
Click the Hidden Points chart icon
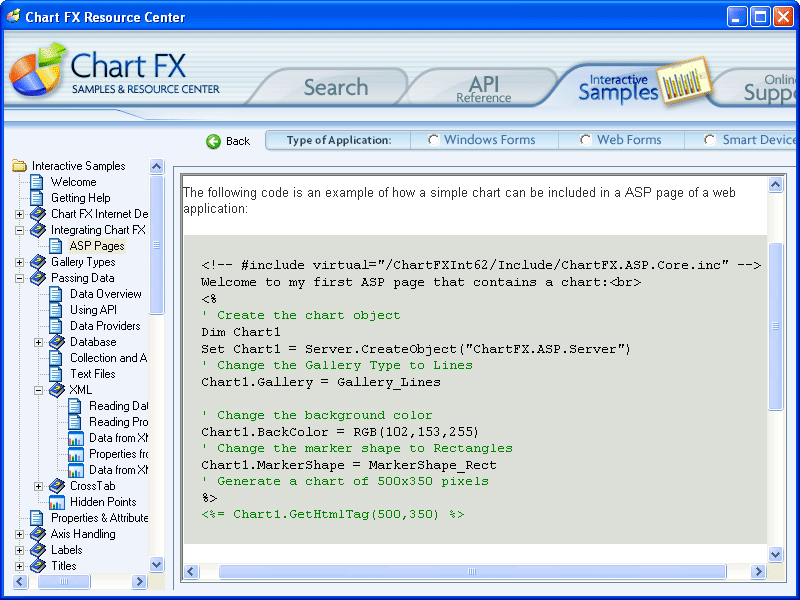[56, 502]
